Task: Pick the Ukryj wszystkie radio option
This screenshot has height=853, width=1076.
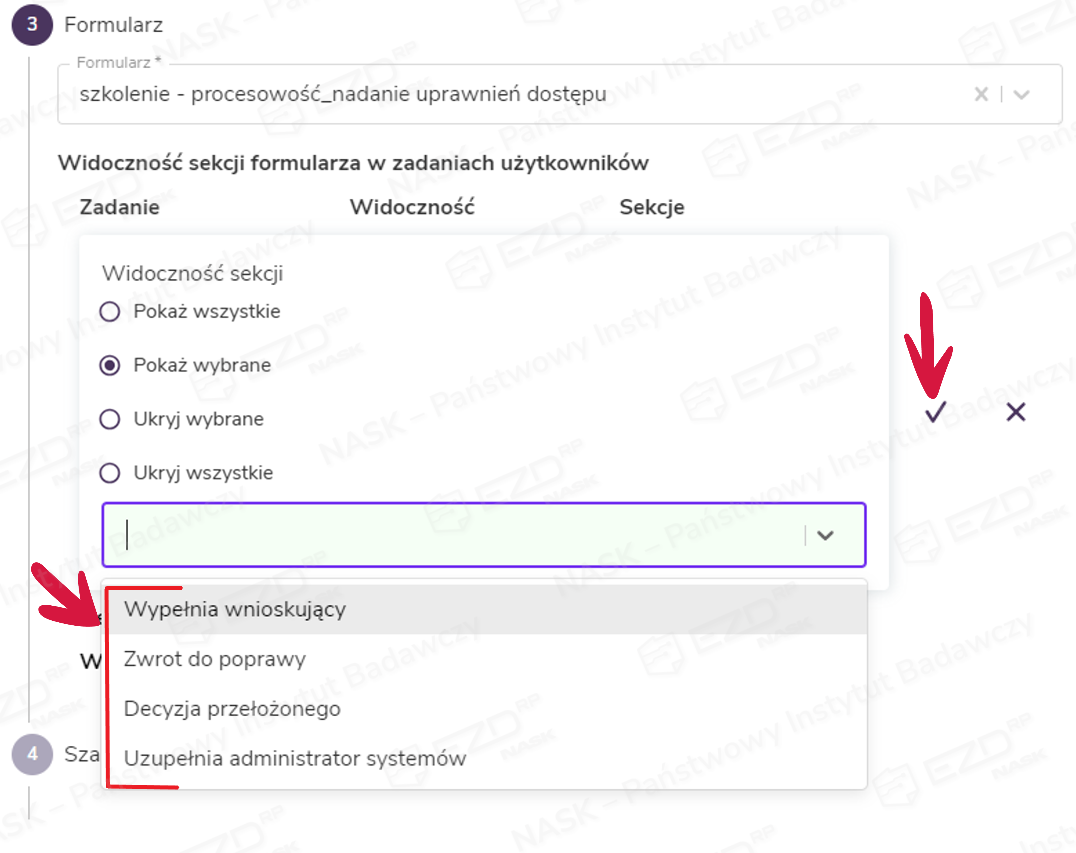Action: (110, 474)
